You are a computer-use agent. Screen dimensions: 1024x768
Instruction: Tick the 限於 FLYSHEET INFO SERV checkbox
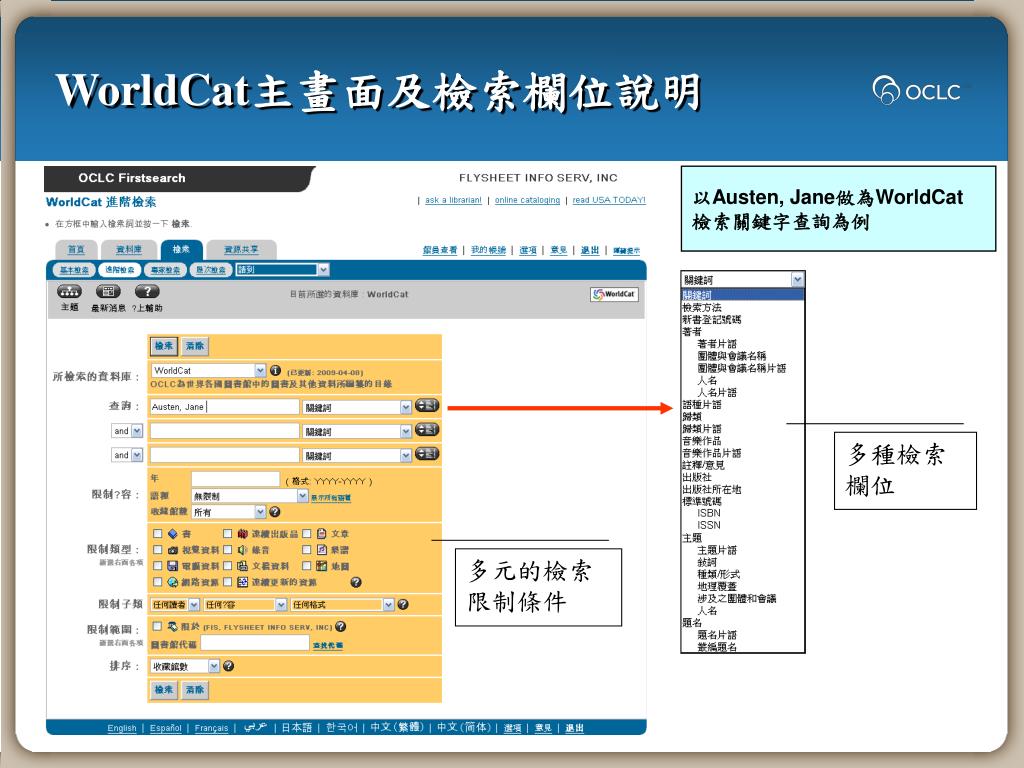point(157,626)
